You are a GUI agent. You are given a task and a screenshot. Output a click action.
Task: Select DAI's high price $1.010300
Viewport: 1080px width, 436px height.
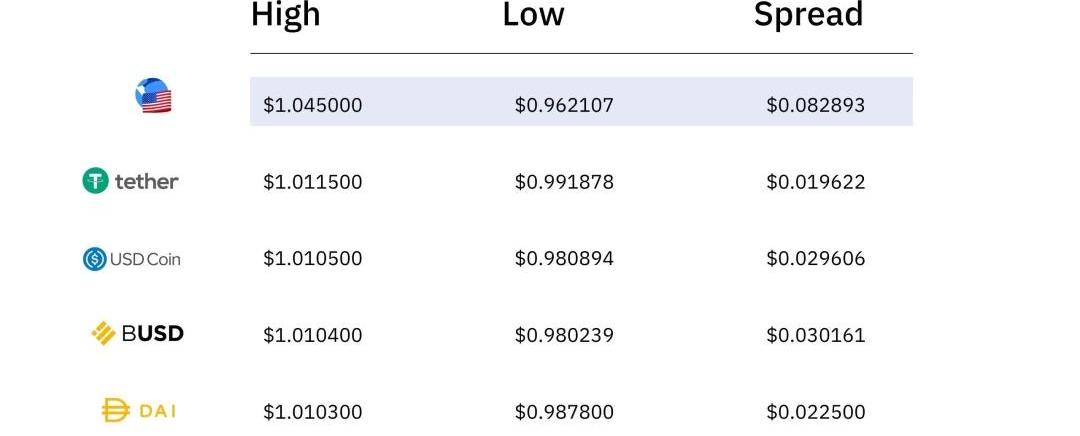point(312,412)
